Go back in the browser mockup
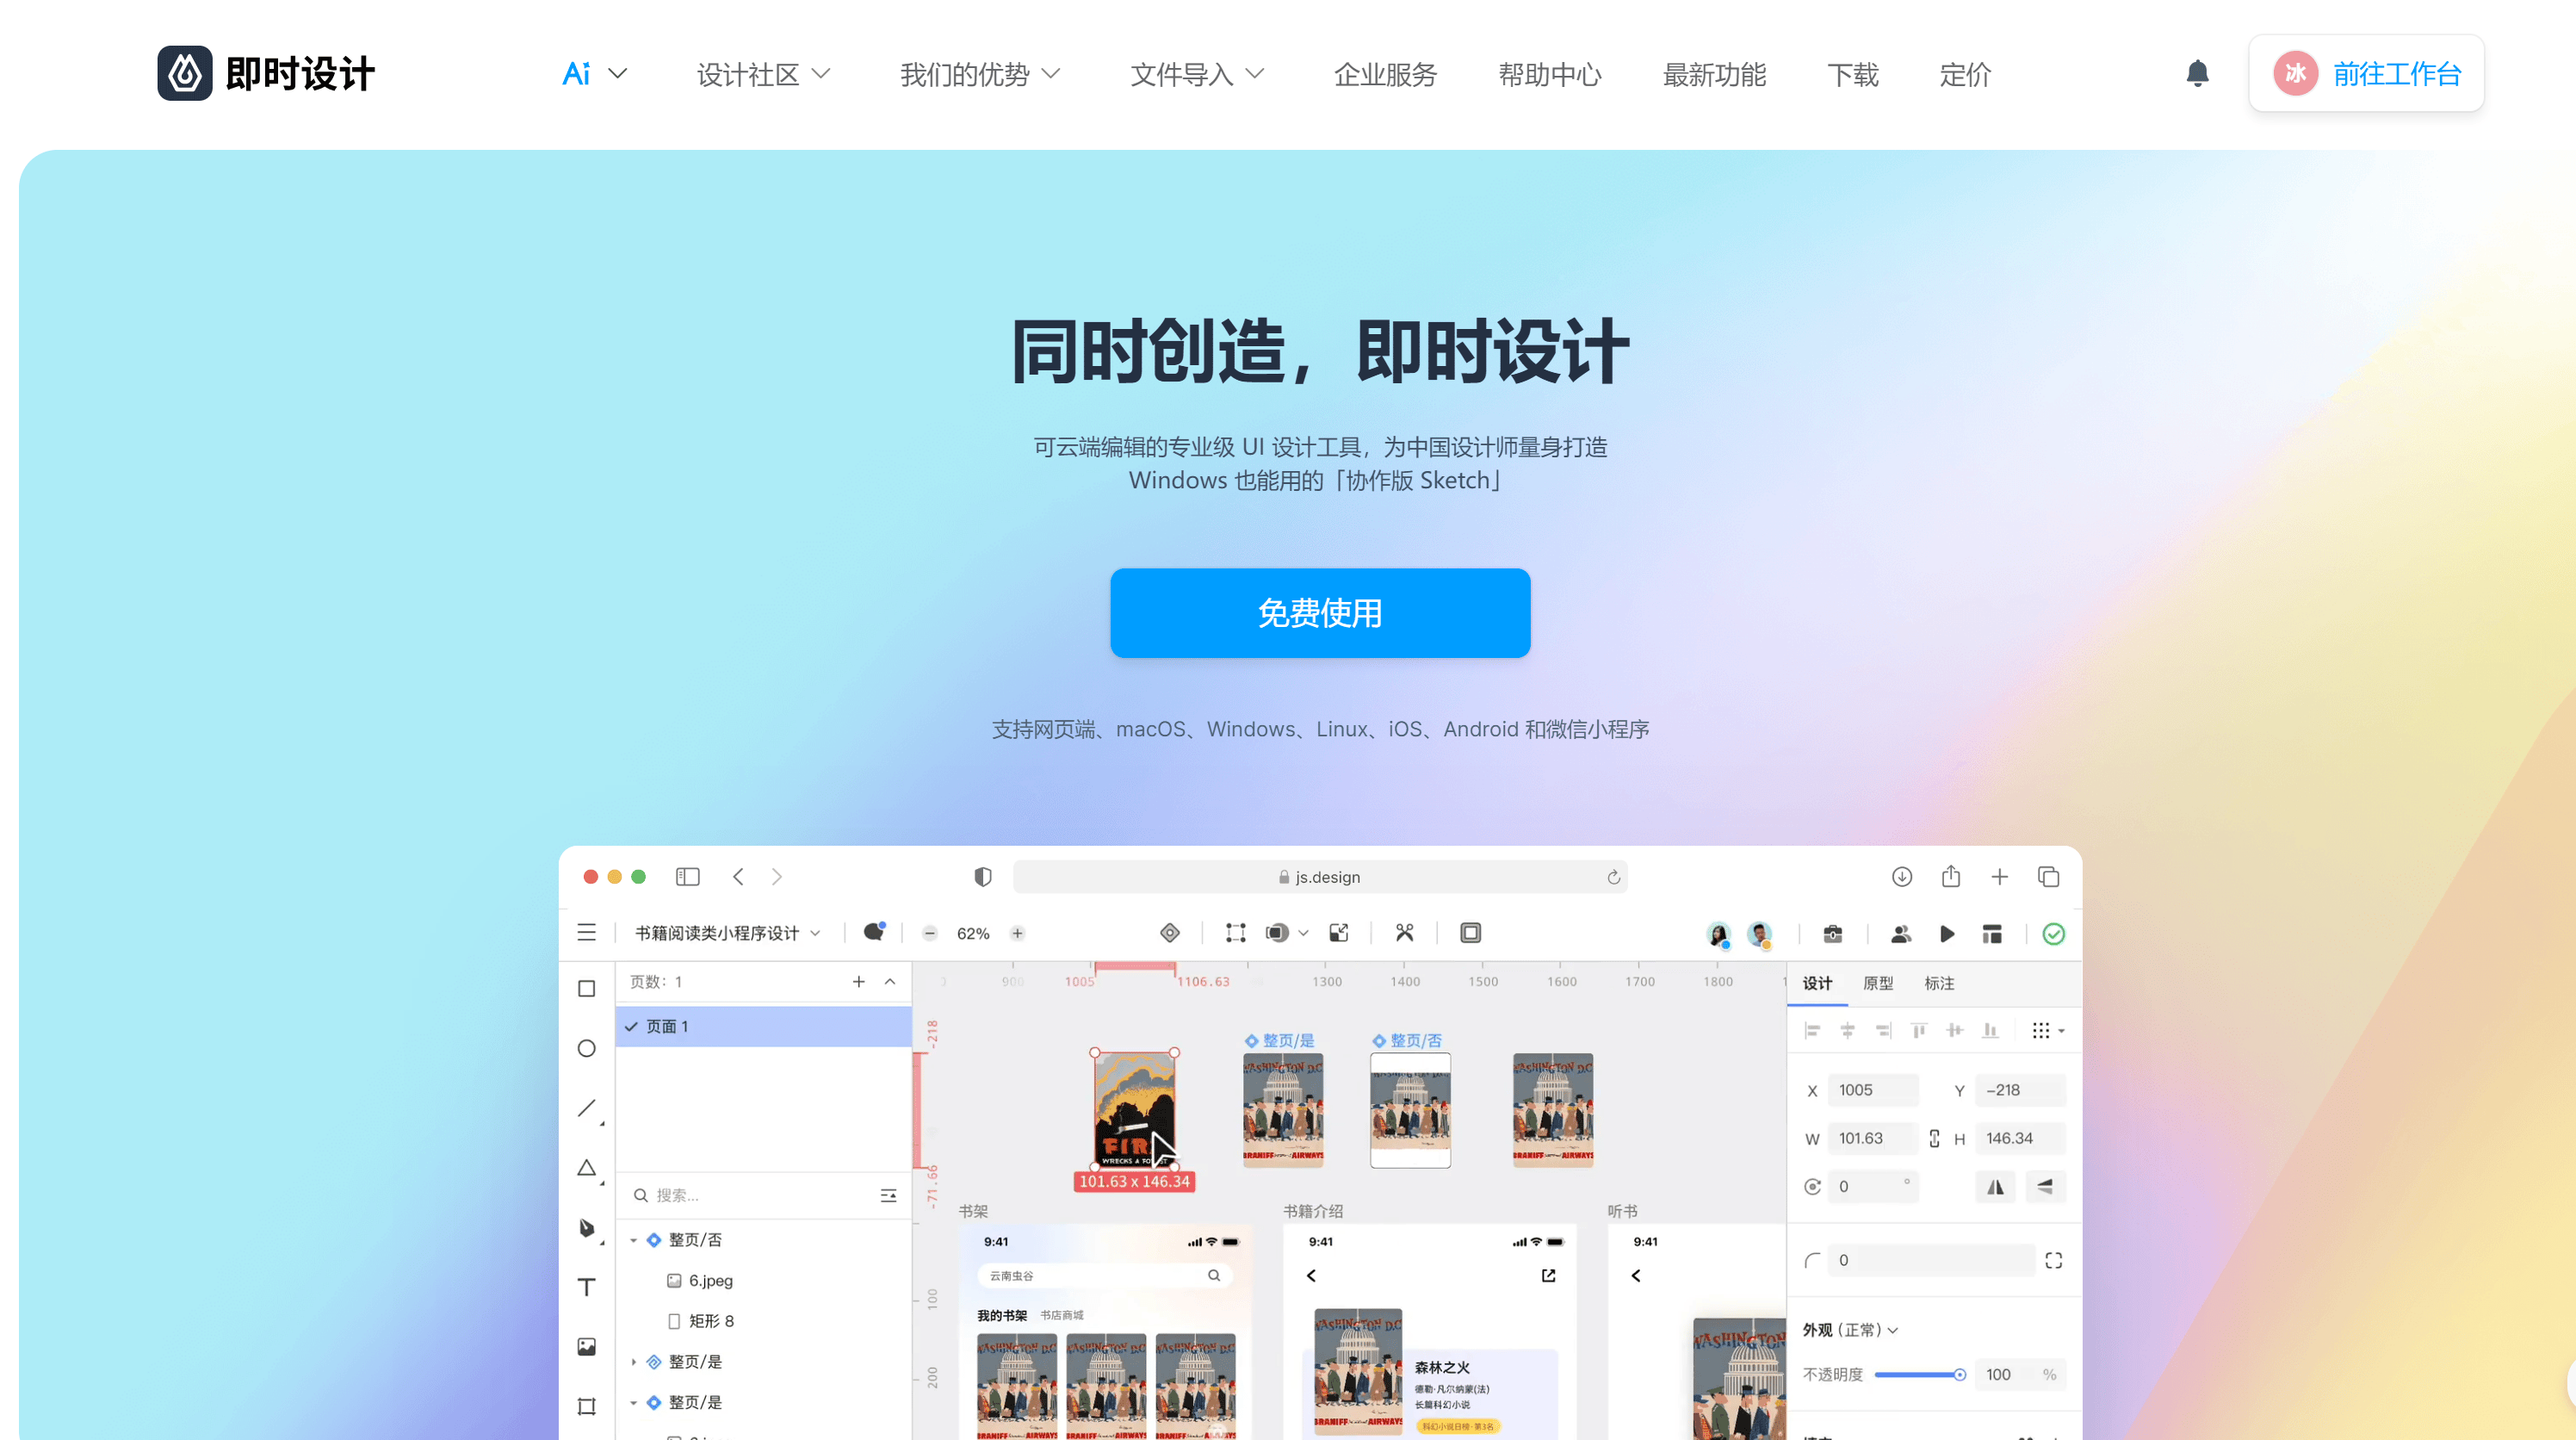 coord(738,876)
